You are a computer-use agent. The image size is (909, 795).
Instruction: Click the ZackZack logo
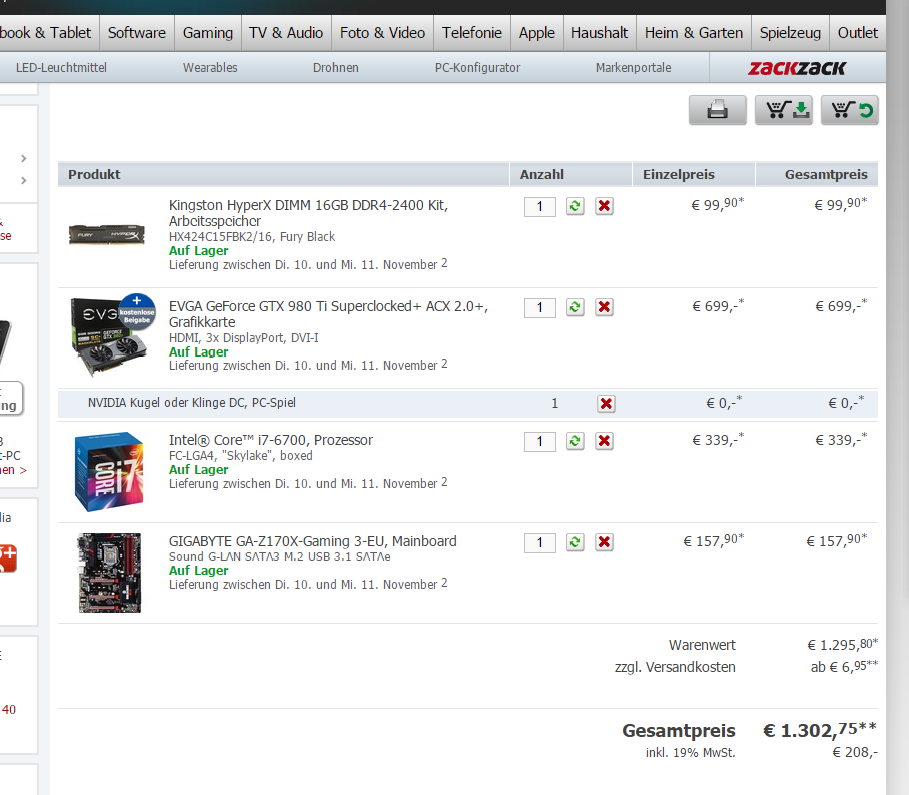pos(797,68)
